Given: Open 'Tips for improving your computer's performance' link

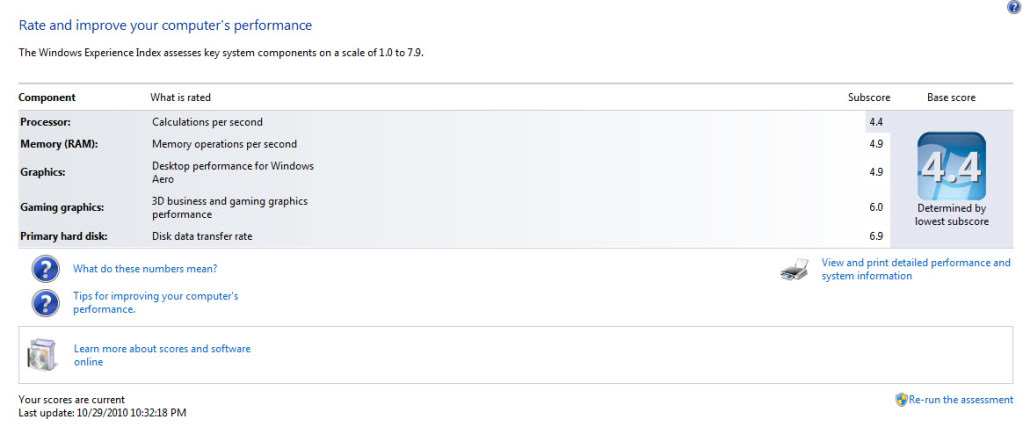Looking at the screenshot, I should click(155, 303).
